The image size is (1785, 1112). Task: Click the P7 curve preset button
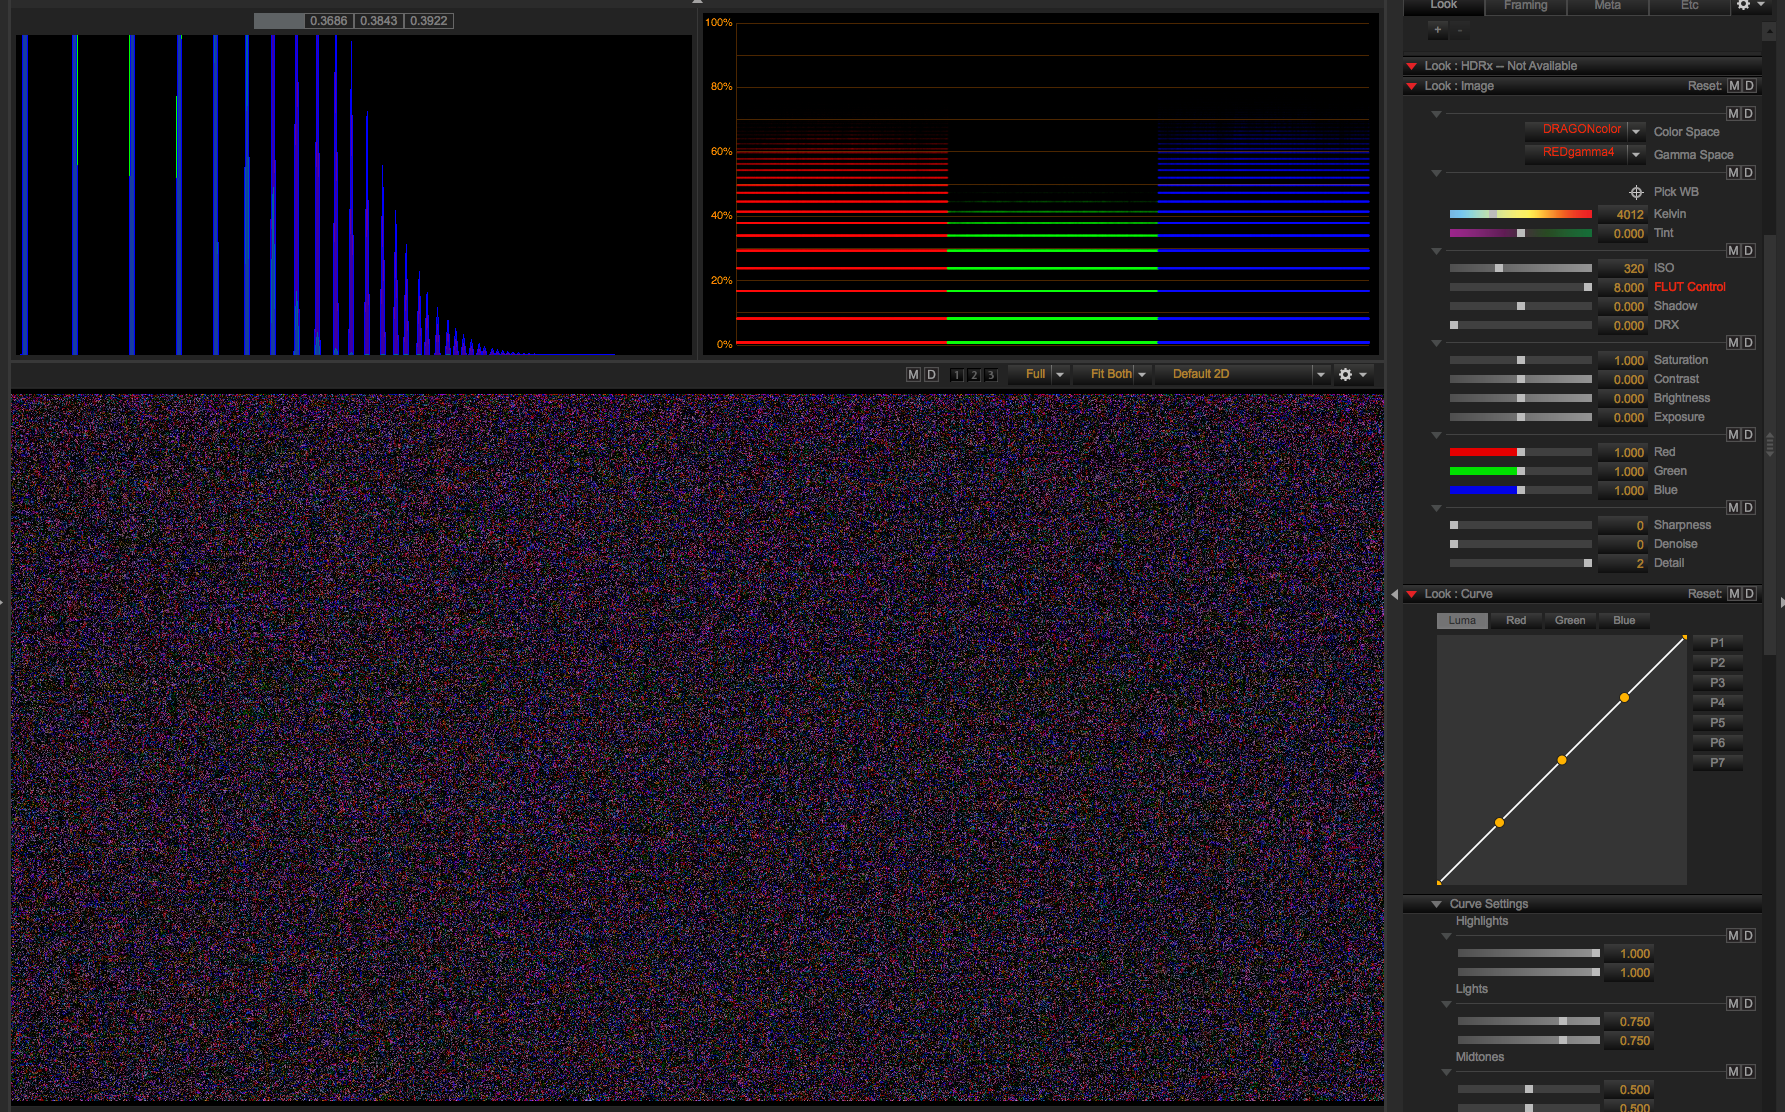[1717, 763]
